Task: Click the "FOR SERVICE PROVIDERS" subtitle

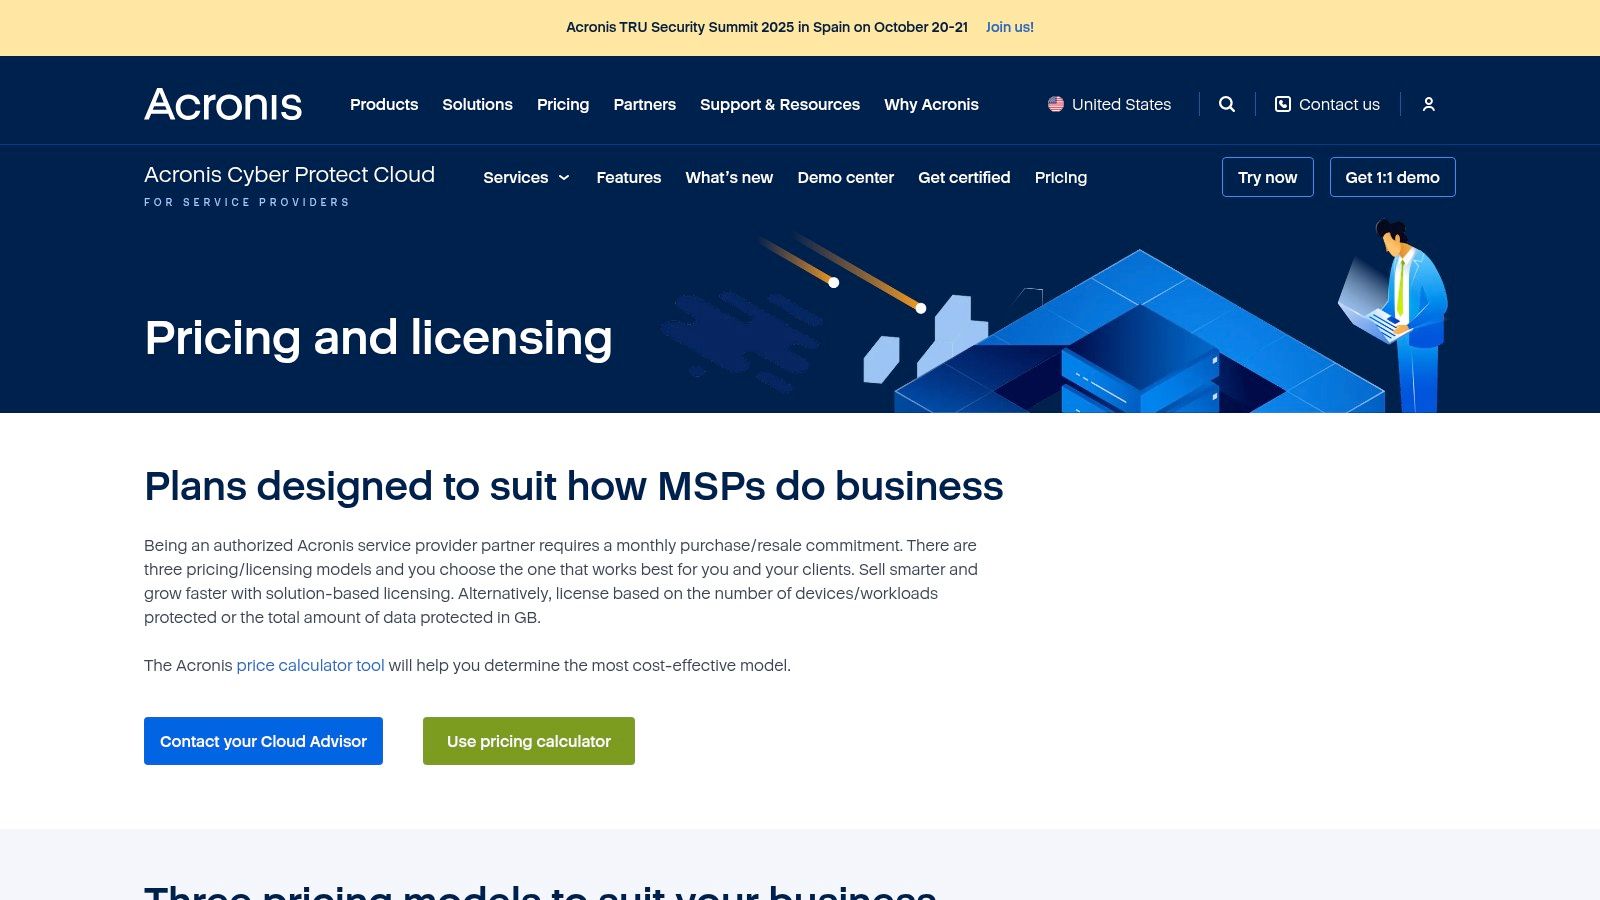Action: pyautogui.click(x=247, y=202)
